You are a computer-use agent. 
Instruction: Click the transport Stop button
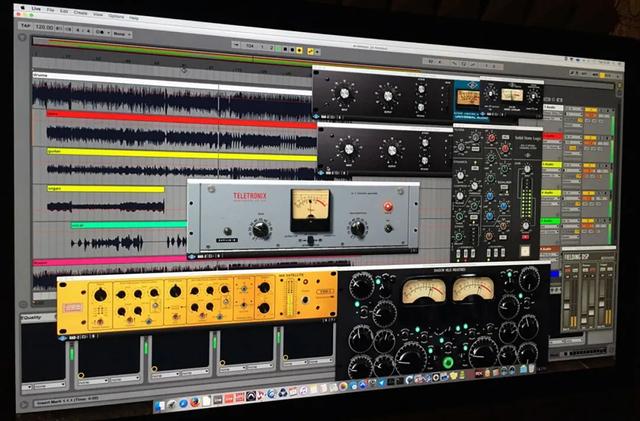coord(285,49)
